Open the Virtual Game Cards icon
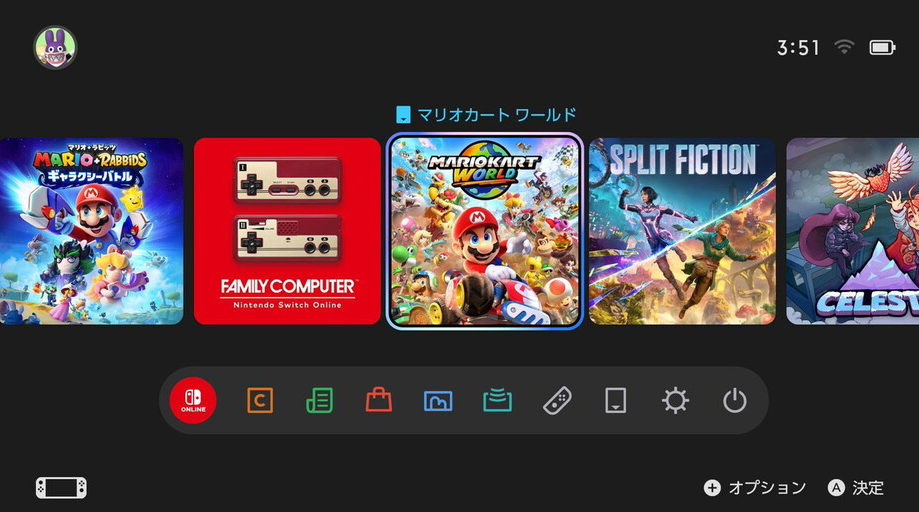Viewport: 919px width, 512px height. pyautogui.click(x=615, y=401)
